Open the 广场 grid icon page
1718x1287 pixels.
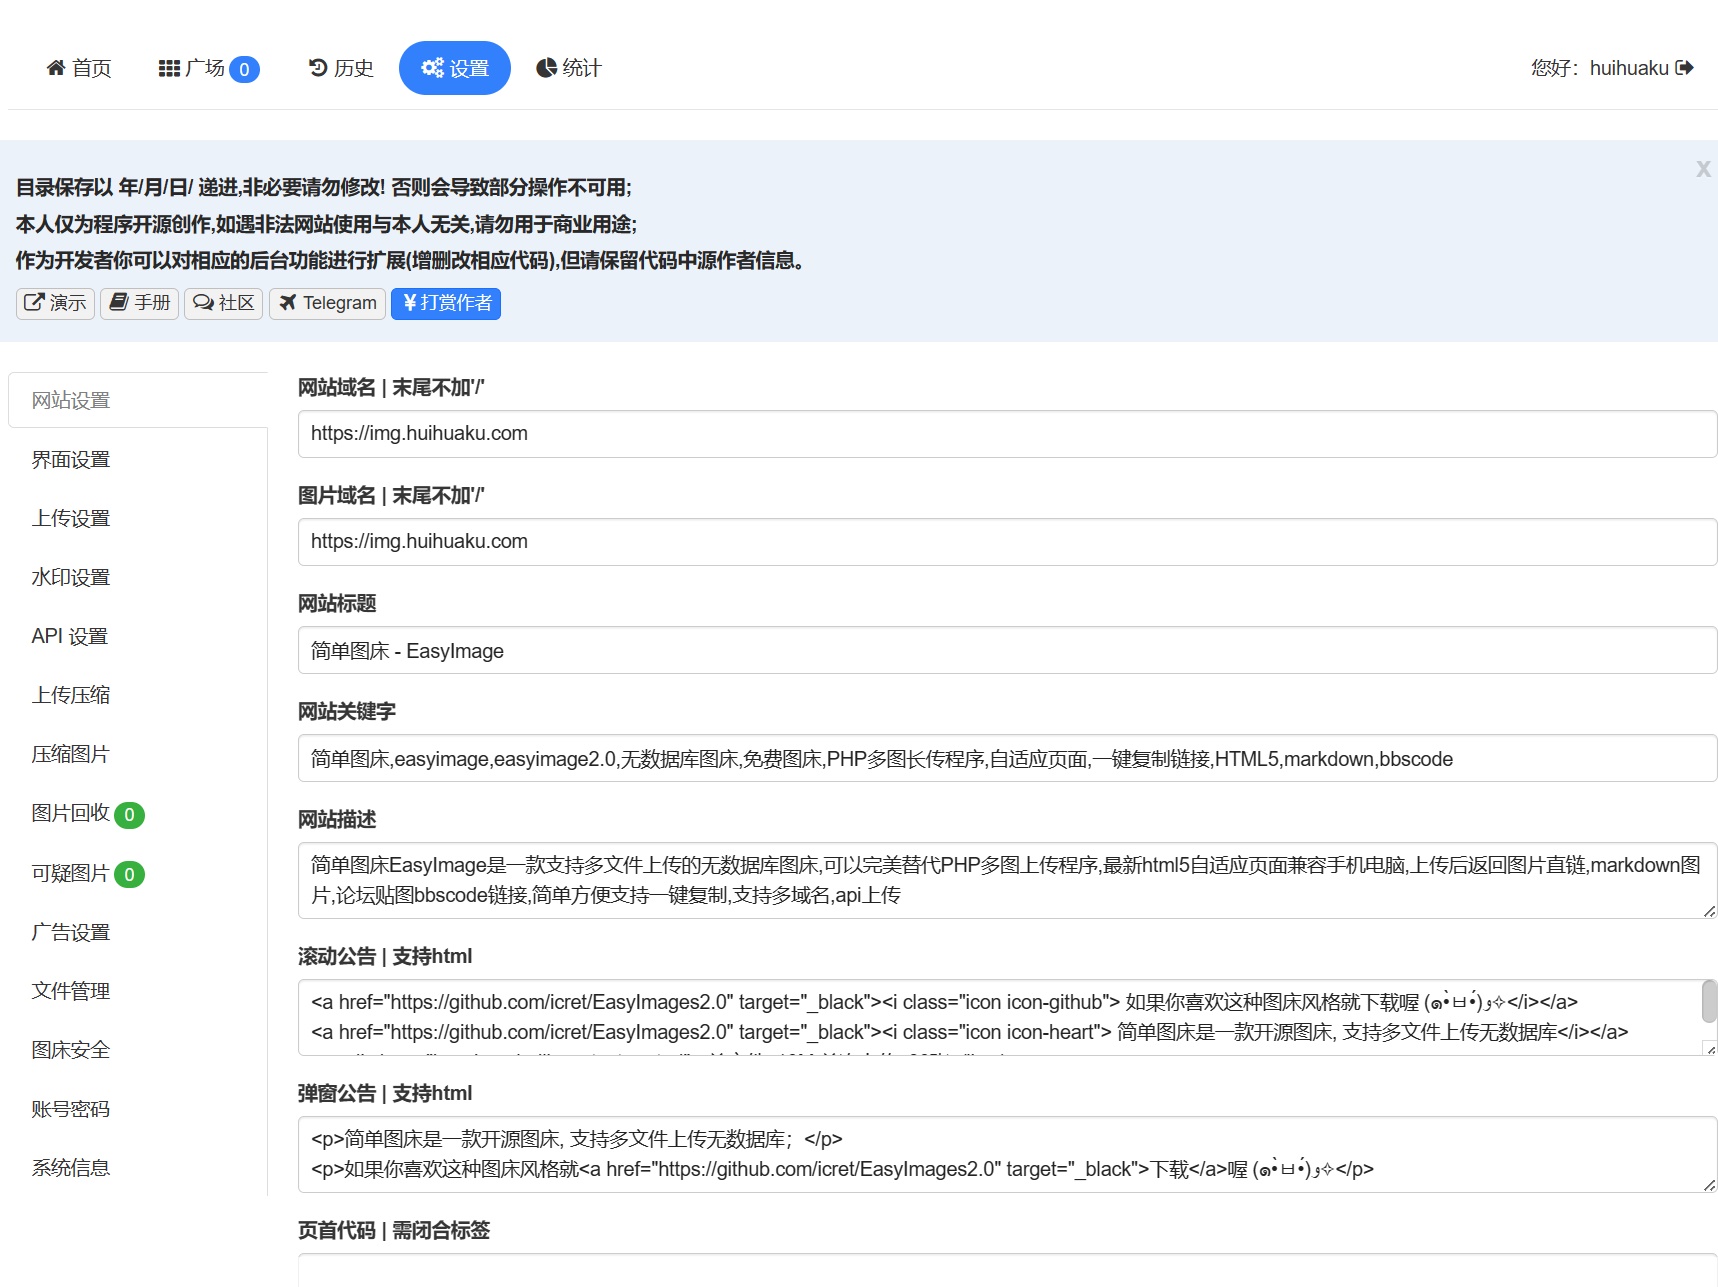tap(169, 68)
